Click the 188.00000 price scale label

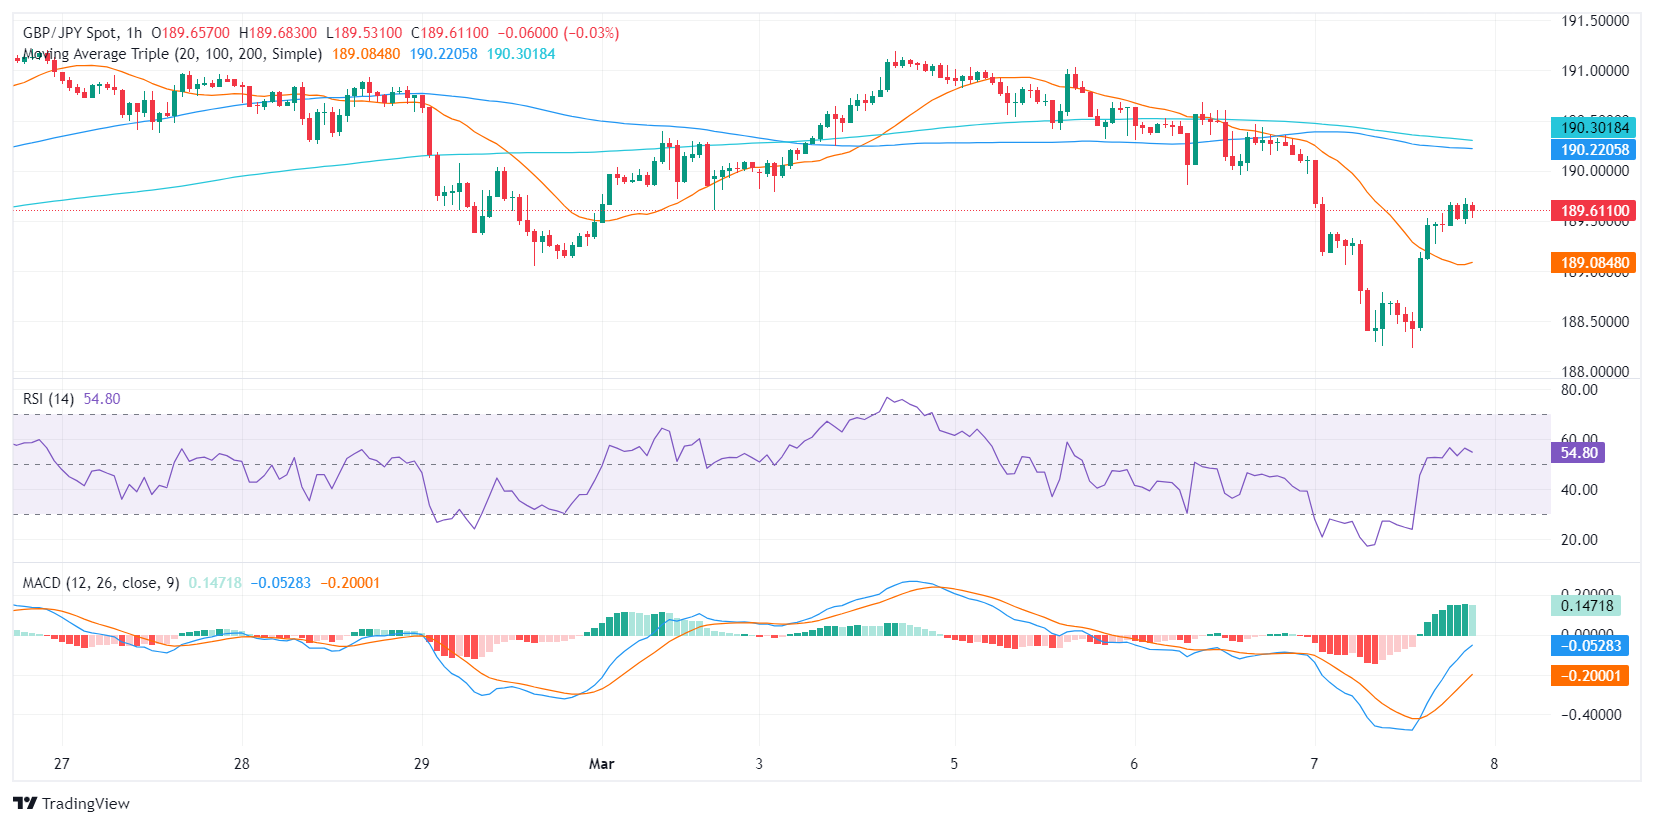1595,372
